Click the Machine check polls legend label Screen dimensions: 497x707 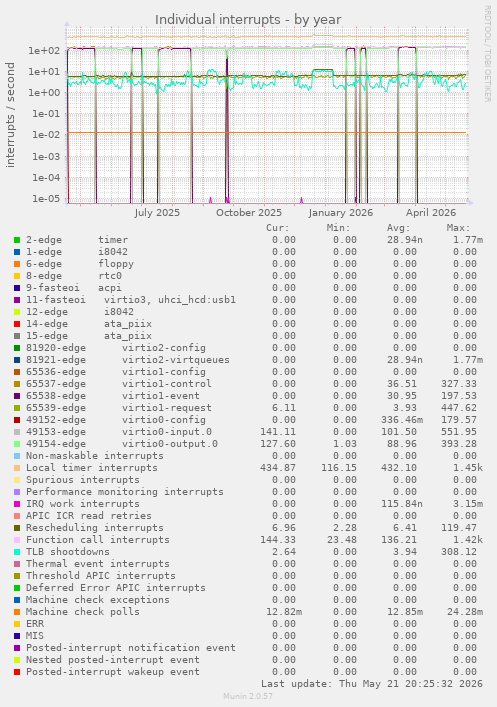click(x=83, y=612)
